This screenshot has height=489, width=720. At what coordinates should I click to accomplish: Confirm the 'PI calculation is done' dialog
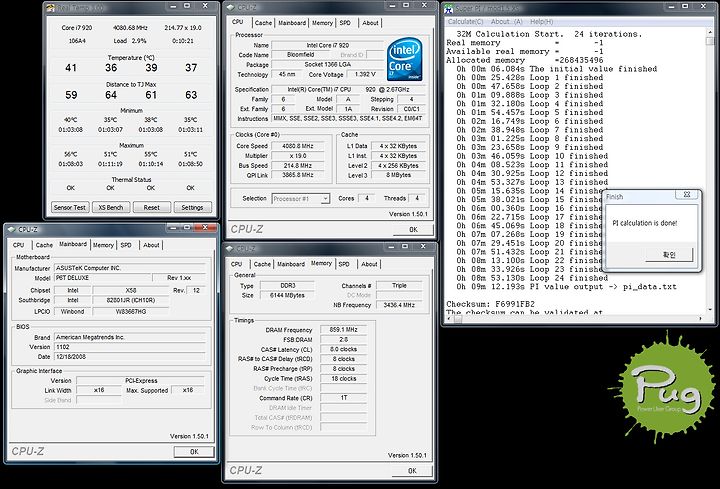click(x=669, y=255)
